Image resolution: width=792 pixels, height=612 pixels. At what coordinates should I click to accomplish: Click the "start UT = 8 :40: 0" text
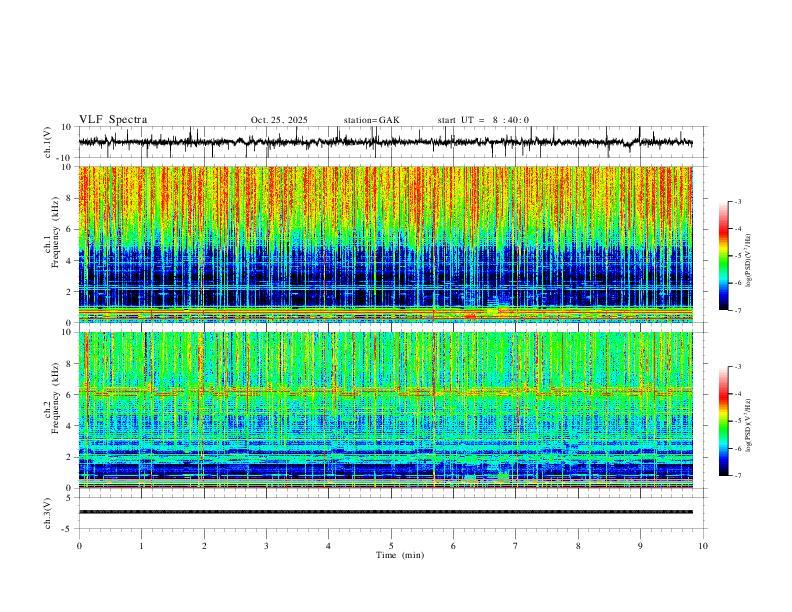click(483, 120)
